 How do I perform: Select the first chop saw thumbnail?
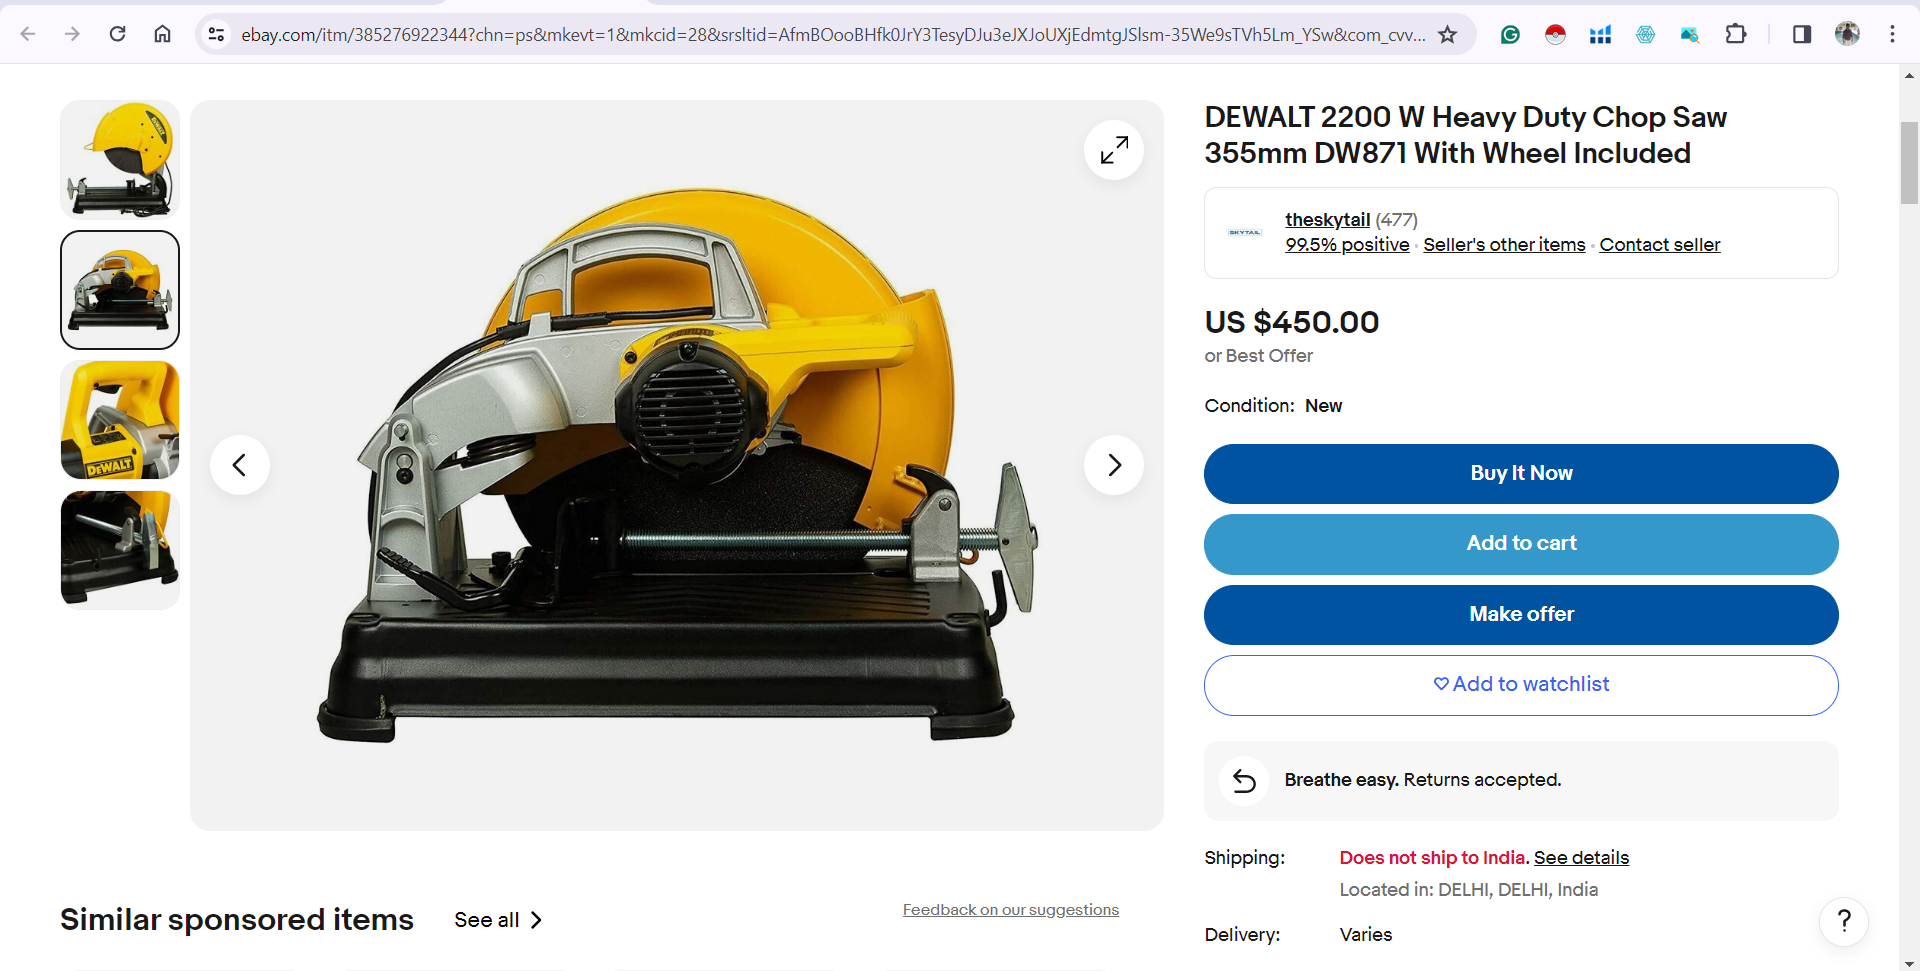point(120,160)
